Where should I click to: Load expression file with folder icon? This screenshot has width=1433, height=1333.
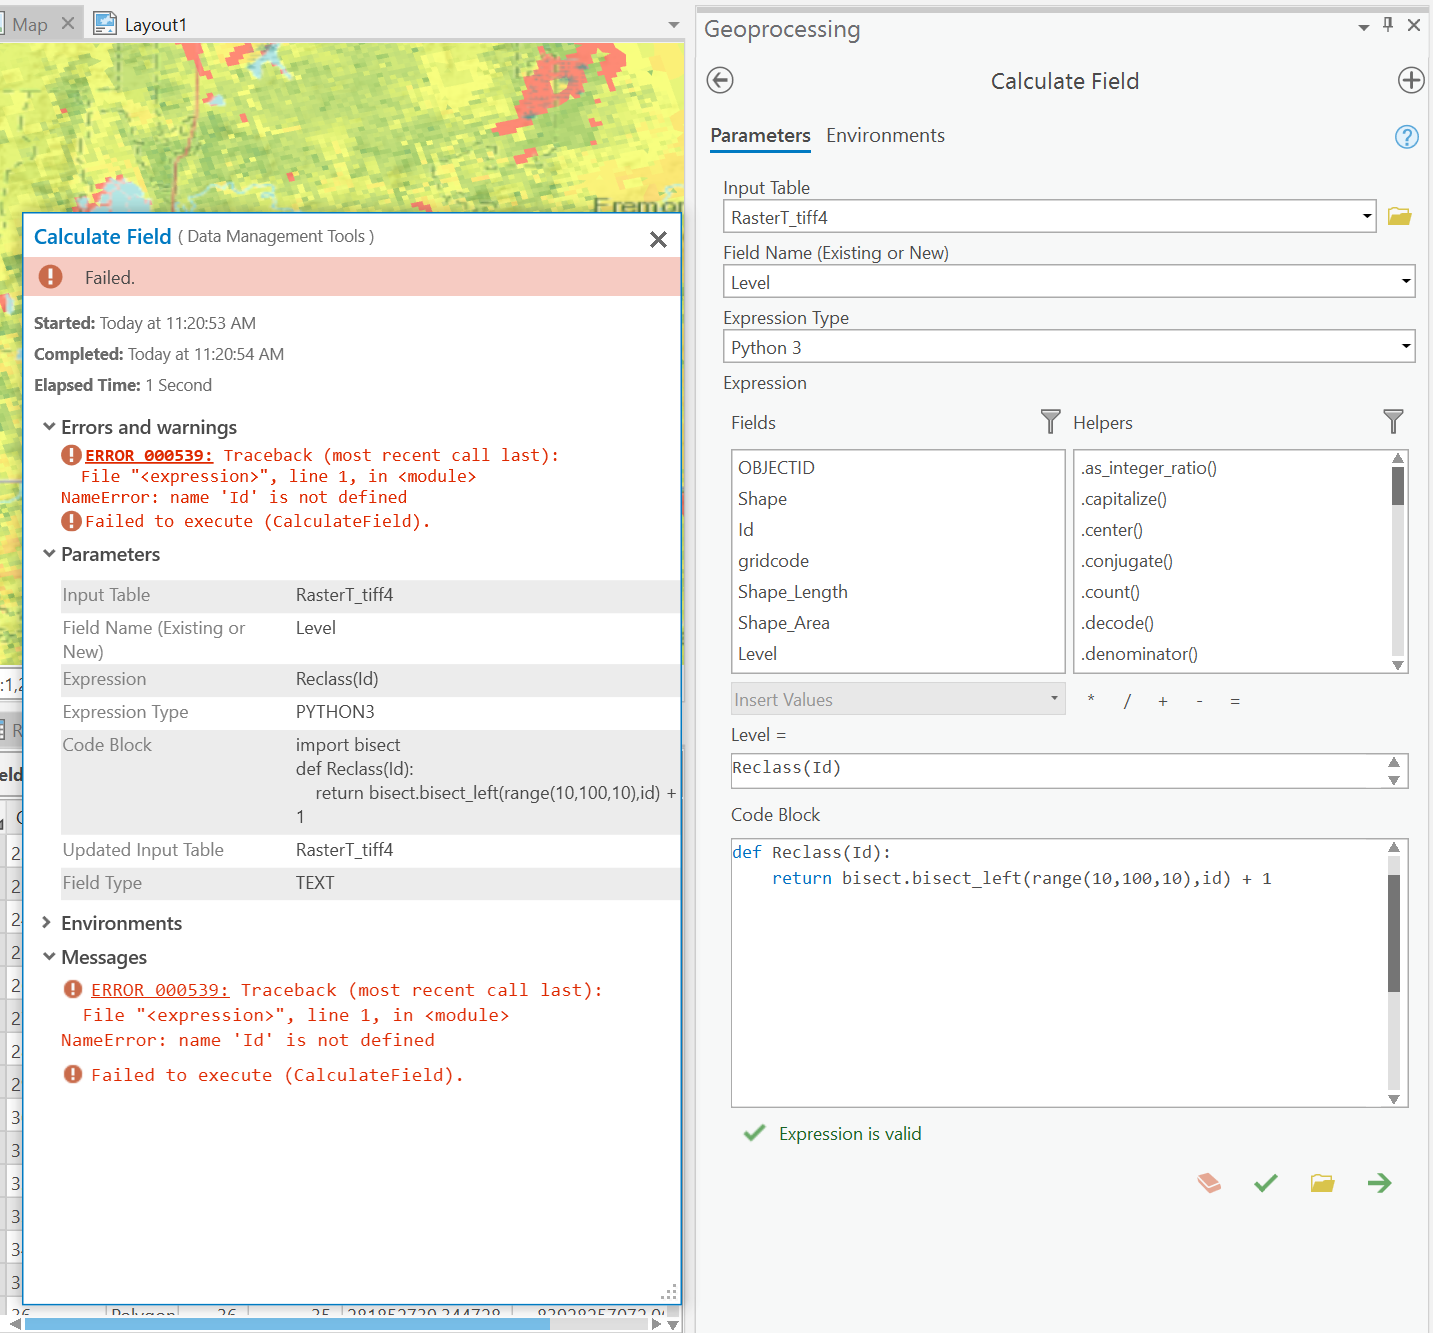[1323, 1183]
